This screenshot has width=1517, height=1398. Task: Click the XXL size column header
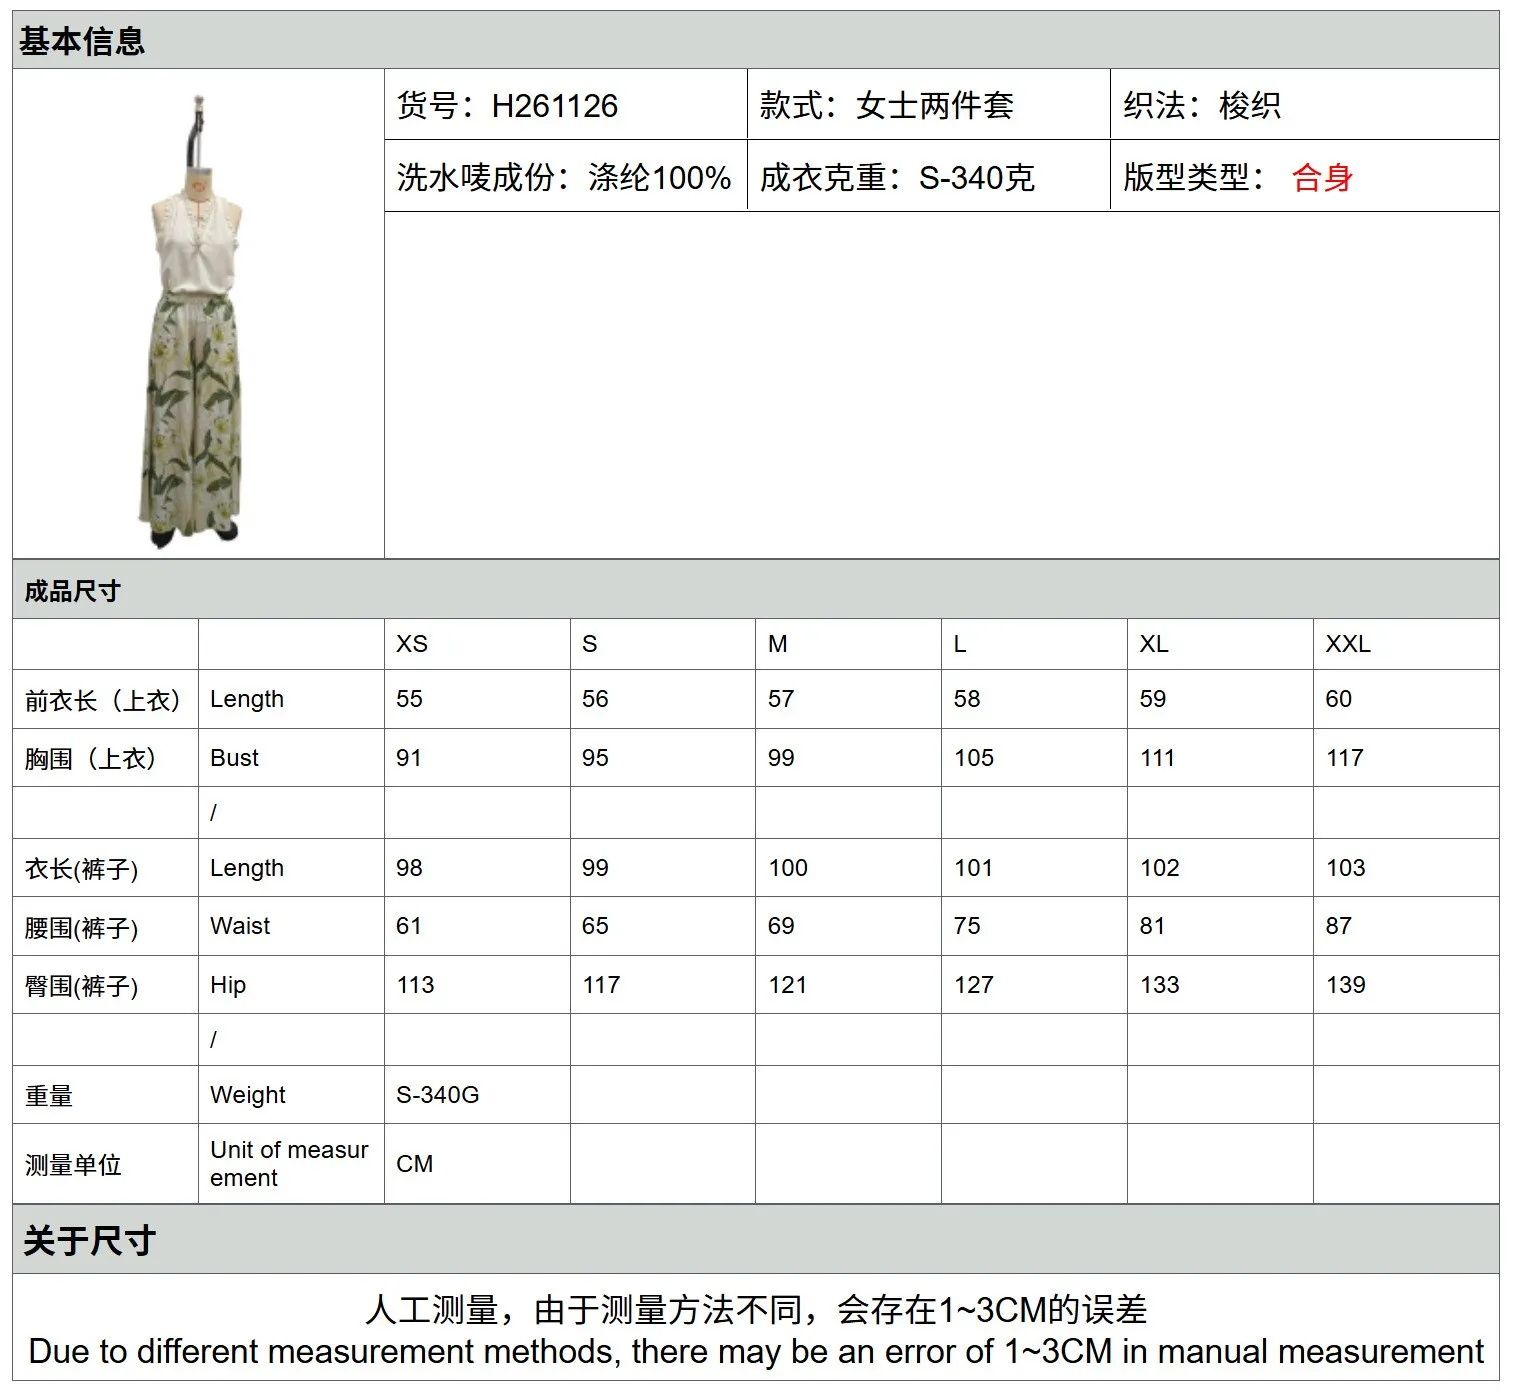tap(1406, 644)
